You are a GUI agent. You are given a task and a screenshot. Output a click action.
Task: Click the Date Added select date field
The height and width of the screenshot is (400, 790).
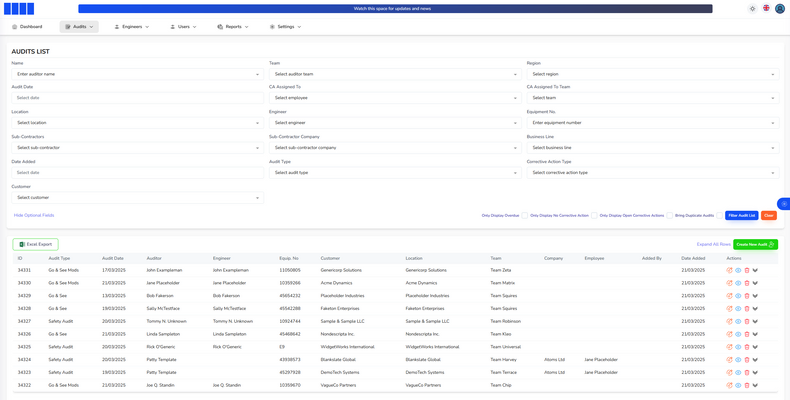(x=138, y=172)
